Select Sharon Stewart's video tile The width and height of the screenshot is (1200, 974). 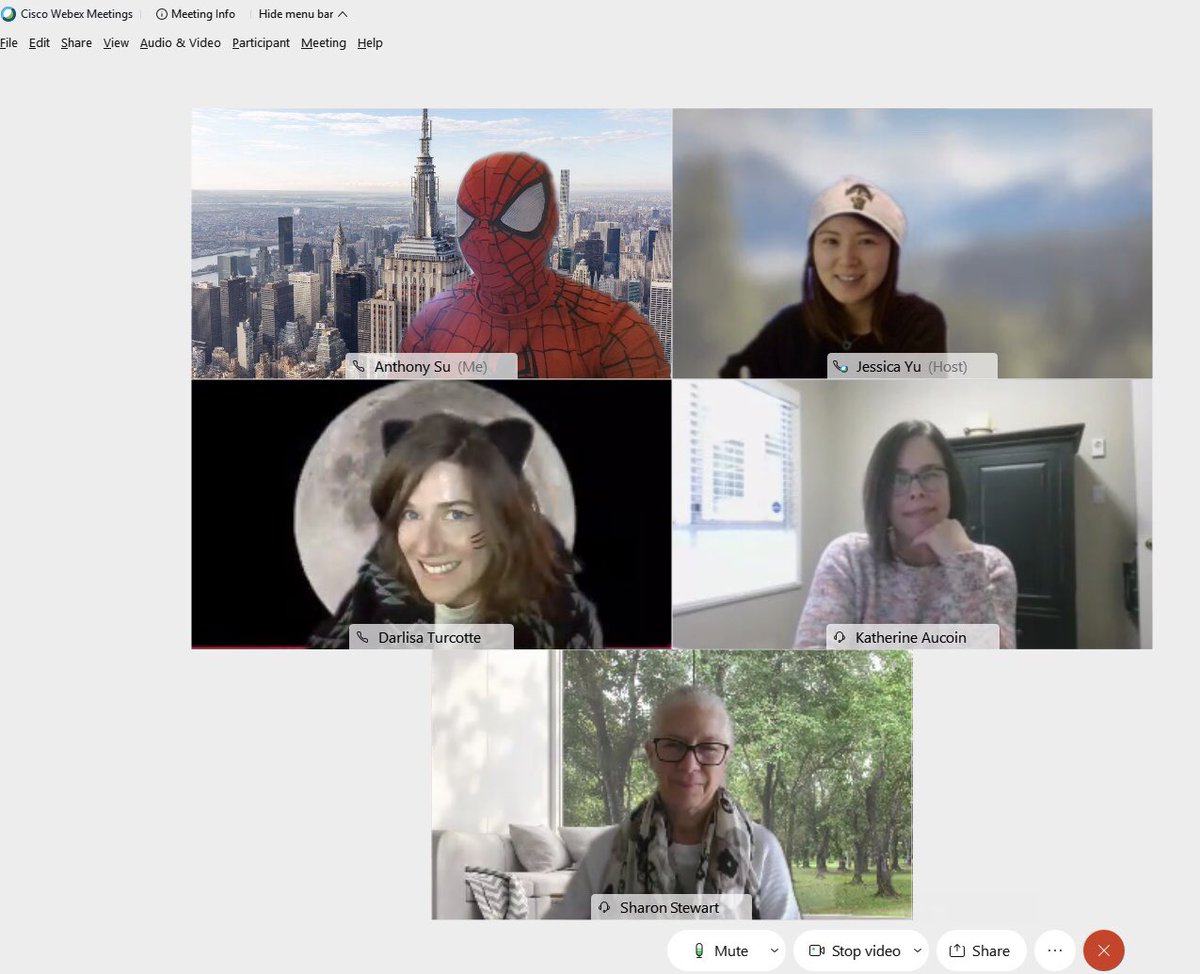click(x=672, y=784)
